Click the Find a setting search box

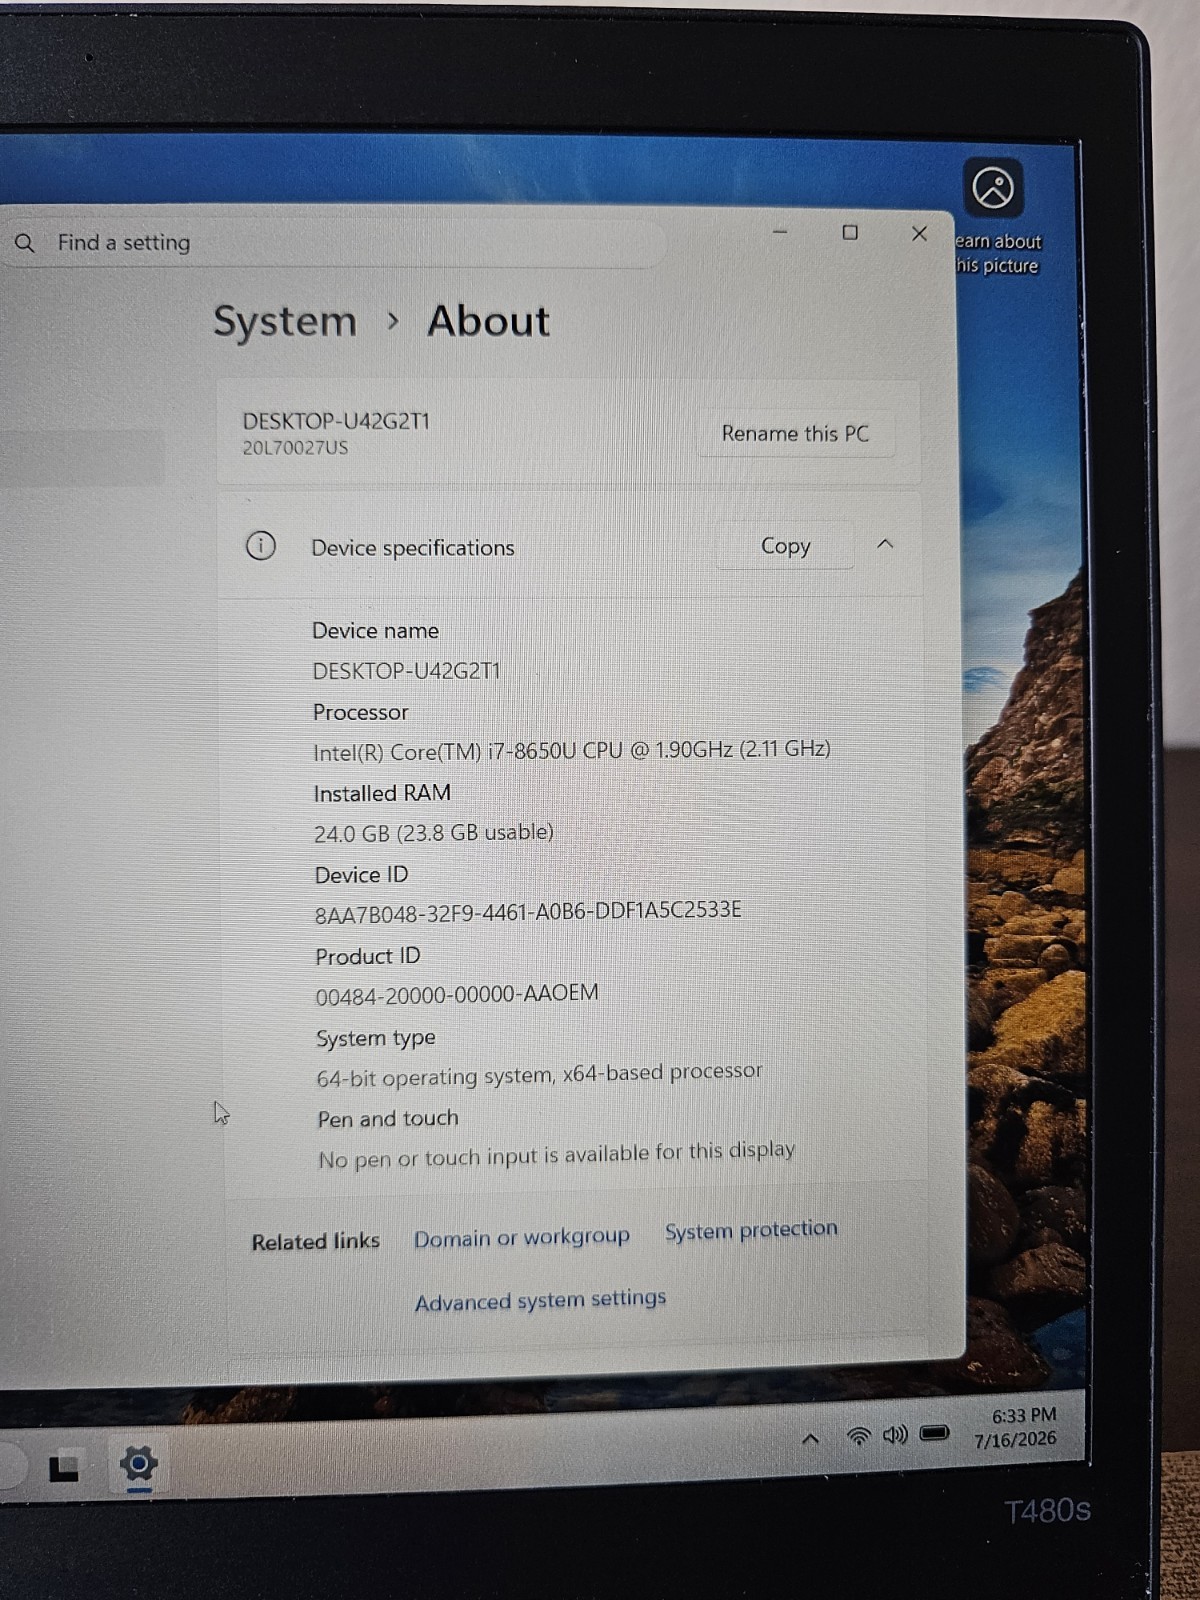(335, 243)
